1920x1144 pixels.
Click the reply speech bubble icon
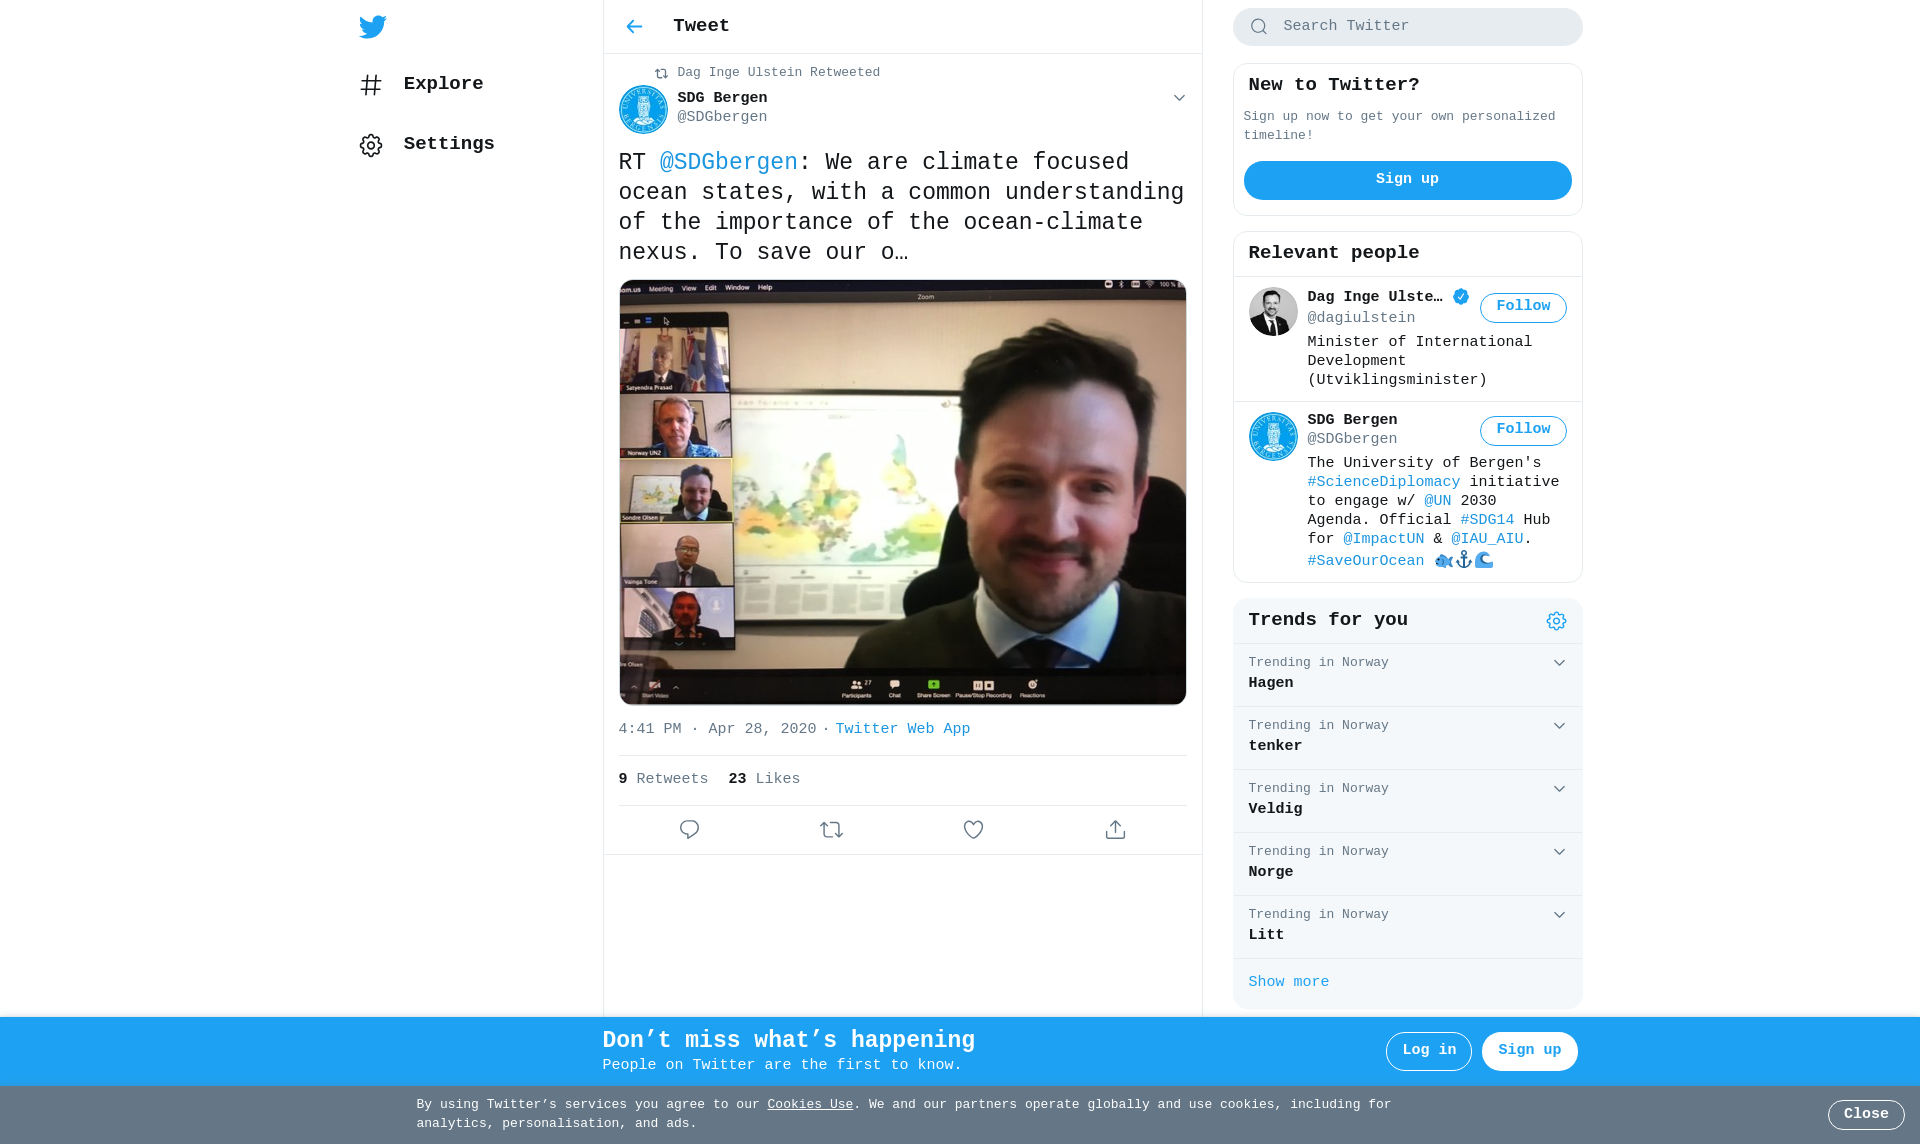[689, 830]
